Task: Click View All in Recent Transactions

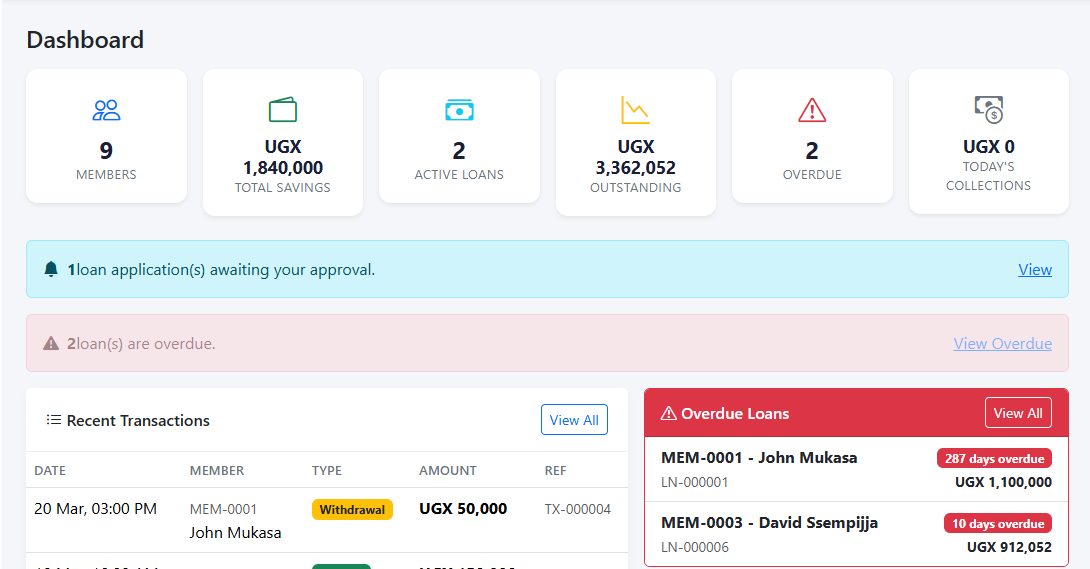Action: tap(574, 420)
